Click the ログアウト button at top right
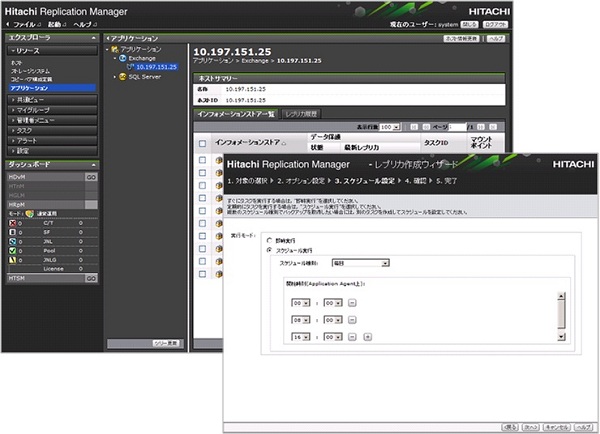Screen dimensions: 600x434 495,24
